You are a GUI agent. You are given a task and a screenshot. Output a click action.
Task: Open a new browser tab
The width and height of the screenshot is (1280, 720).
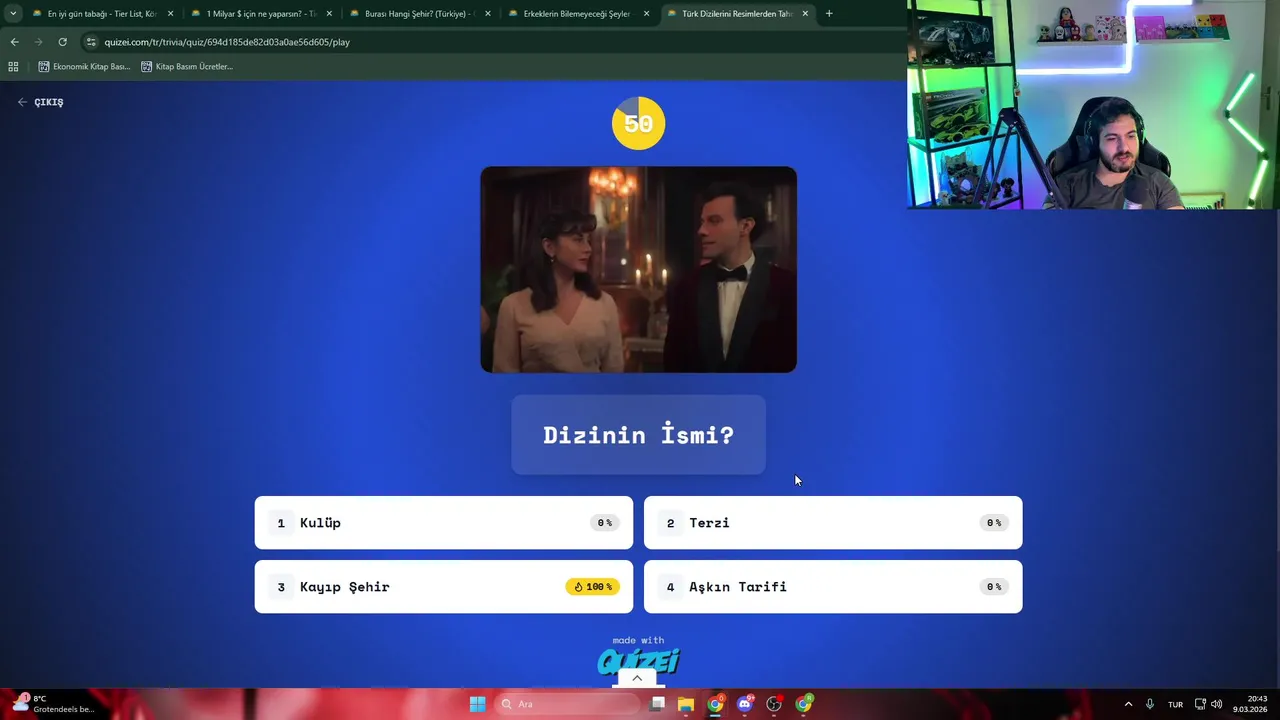(828, 14)
